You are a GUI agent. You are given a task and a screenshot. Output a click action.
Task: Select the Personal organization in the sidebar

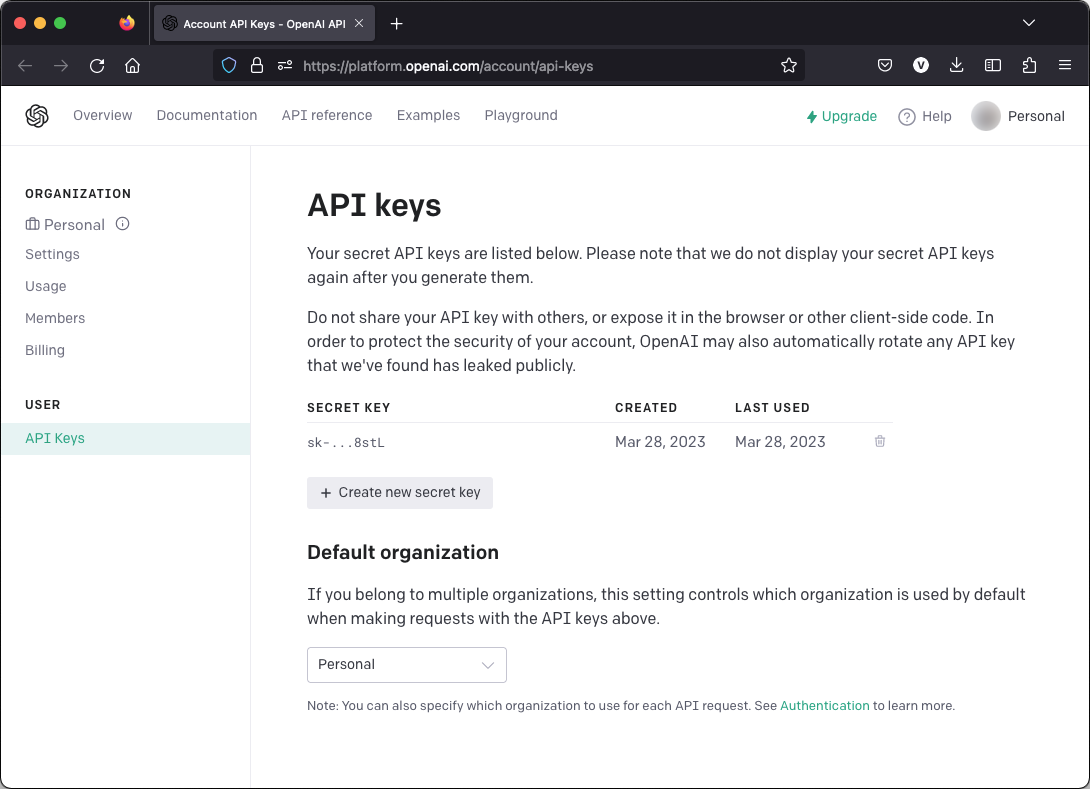click(x=74, y=225)
